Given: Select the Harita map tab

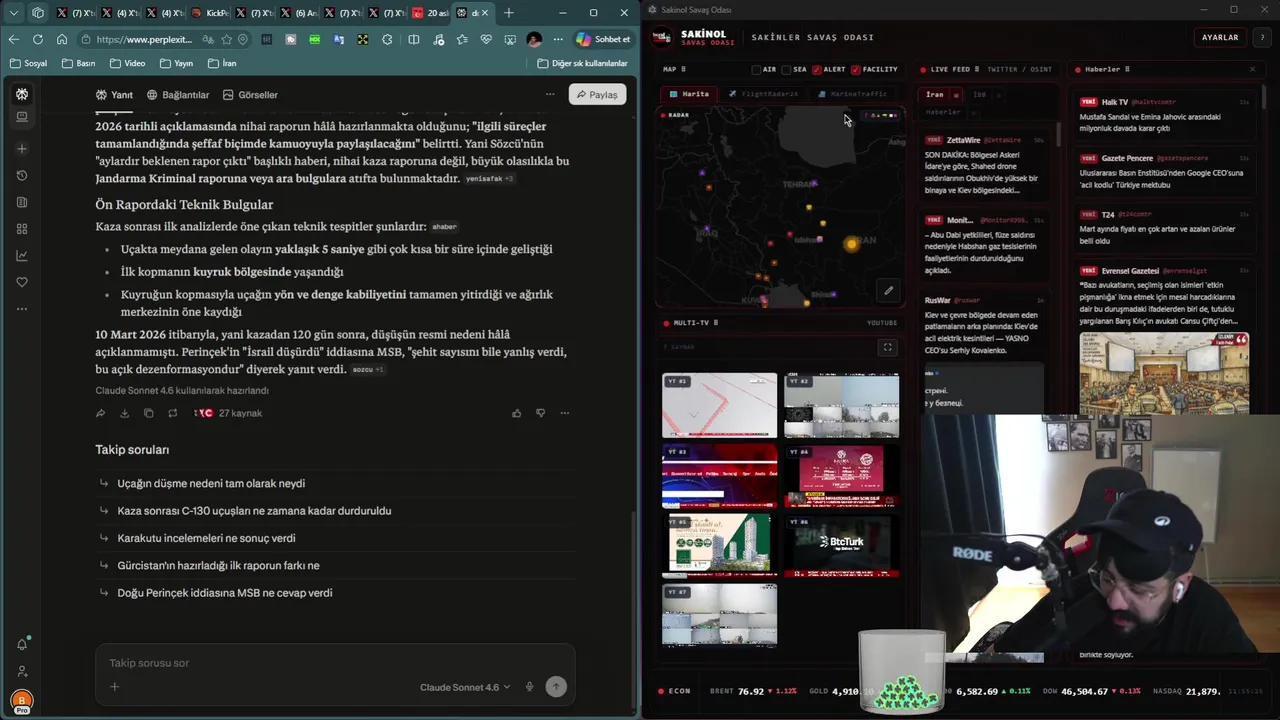Looking at the screenshot, I should point(689,94).
